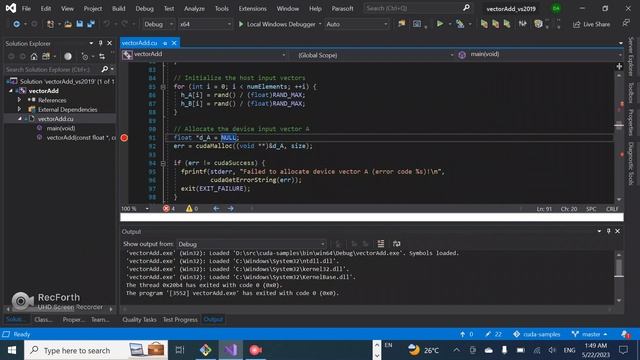
Task: Open the Show output from Debug dropdown
Action: 251,244
